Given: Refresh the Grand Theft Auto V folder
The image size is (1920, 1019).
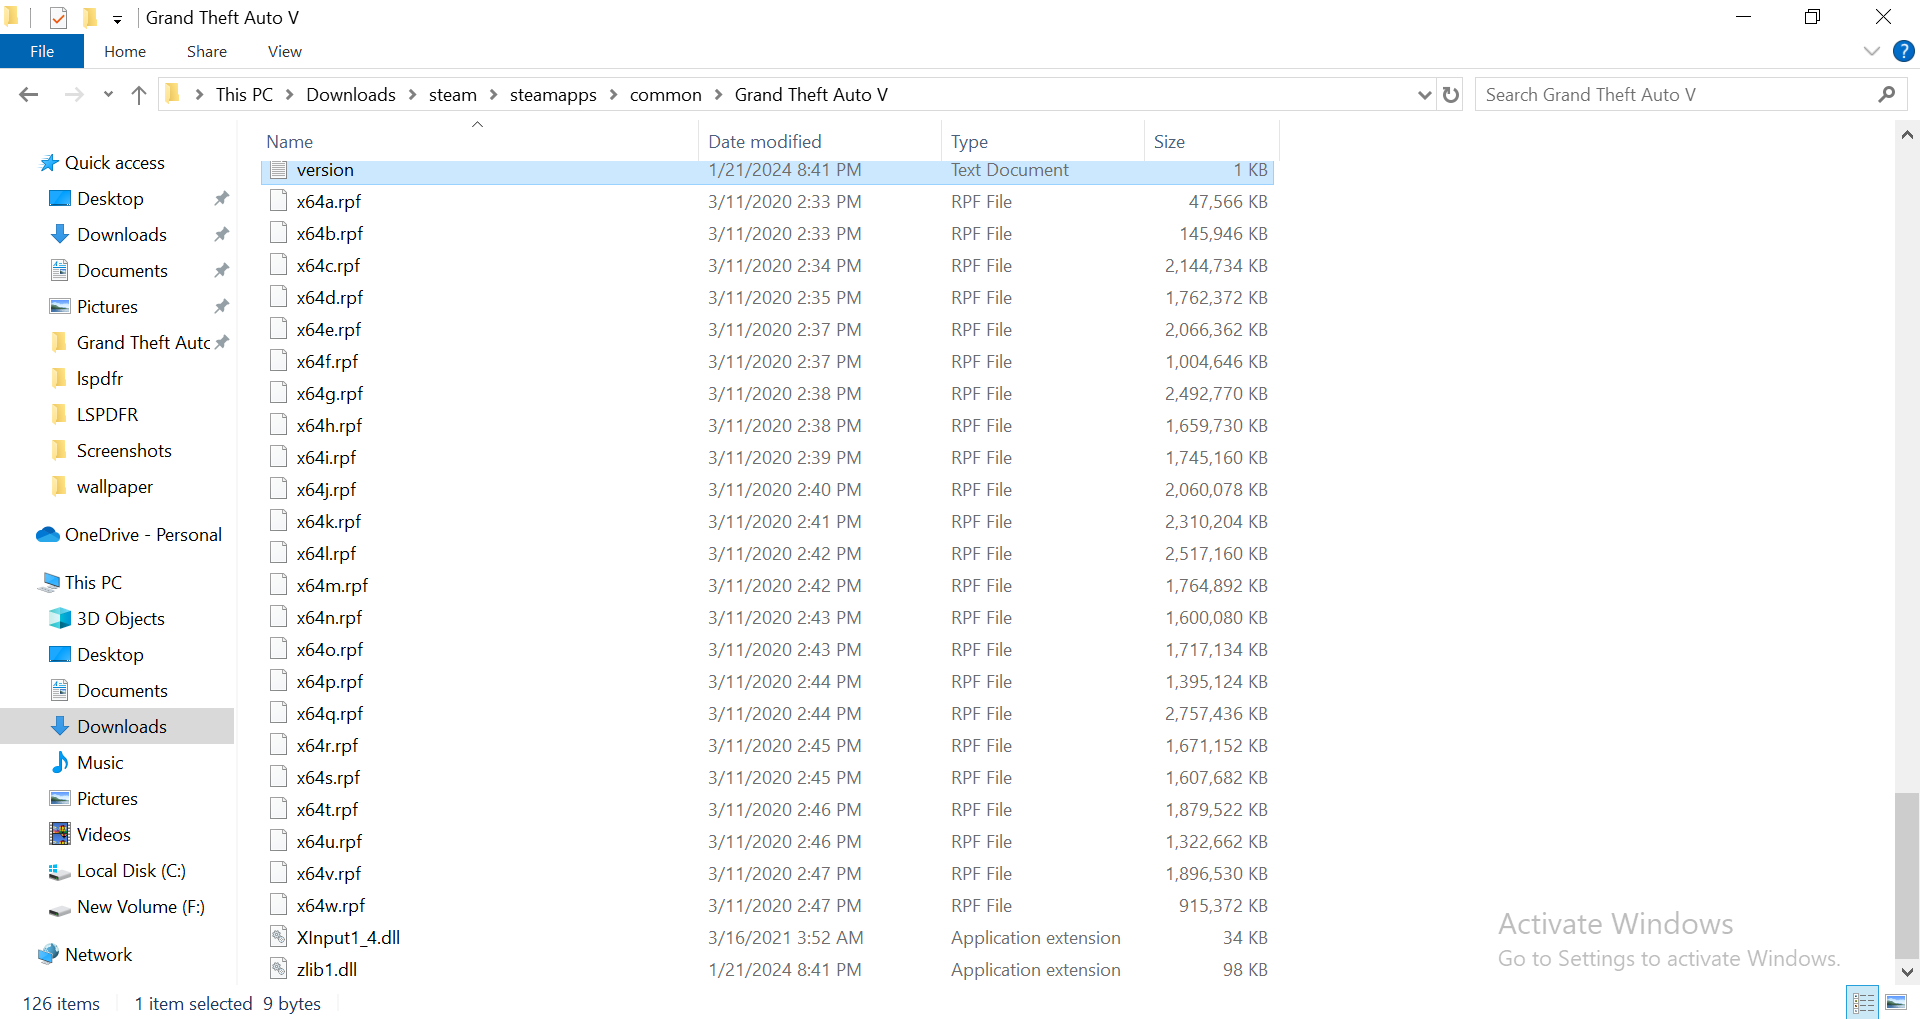Looking at the screenshot, I should (1451, 95).
